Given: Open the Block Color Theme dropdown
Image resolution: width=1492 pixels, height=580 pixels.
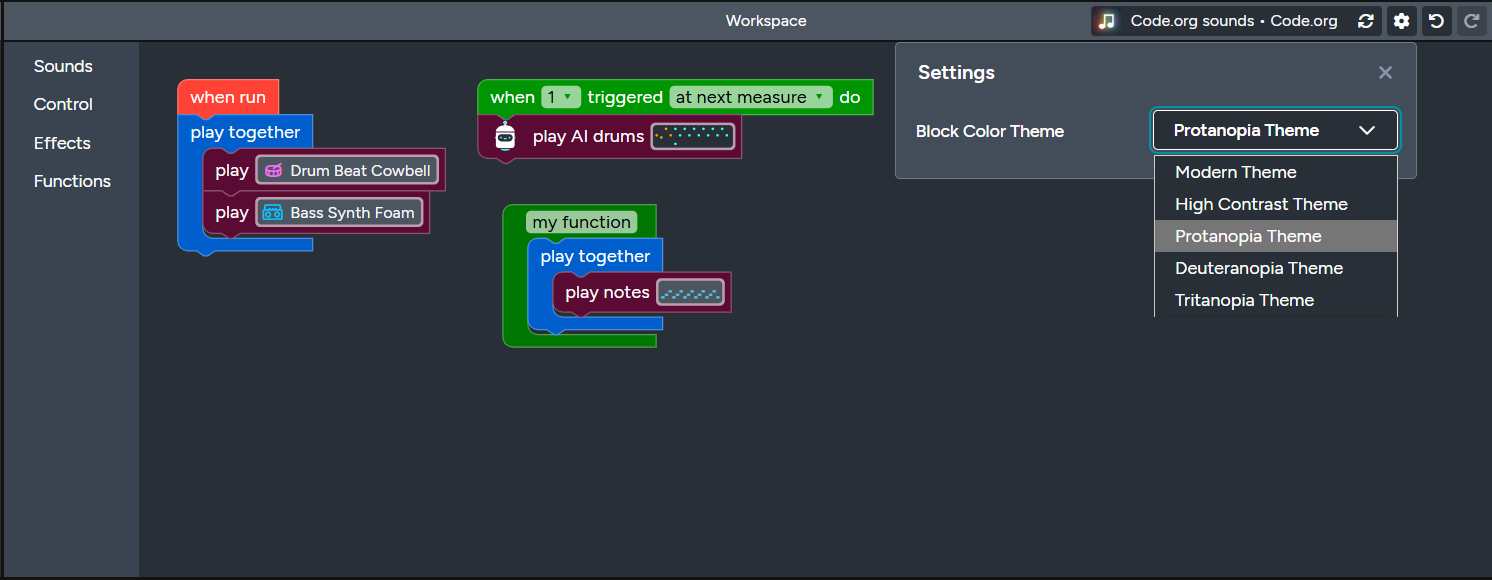Looking at the screenshot, I should (1275, 130).
